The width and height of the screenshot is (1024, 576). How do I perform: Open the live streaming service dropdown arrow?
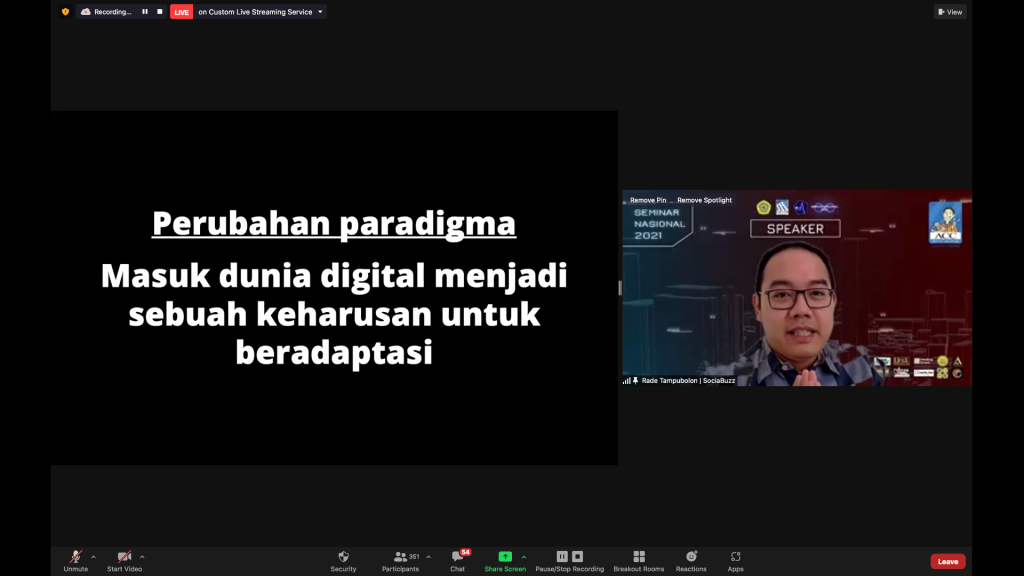[x=320, y=12]
